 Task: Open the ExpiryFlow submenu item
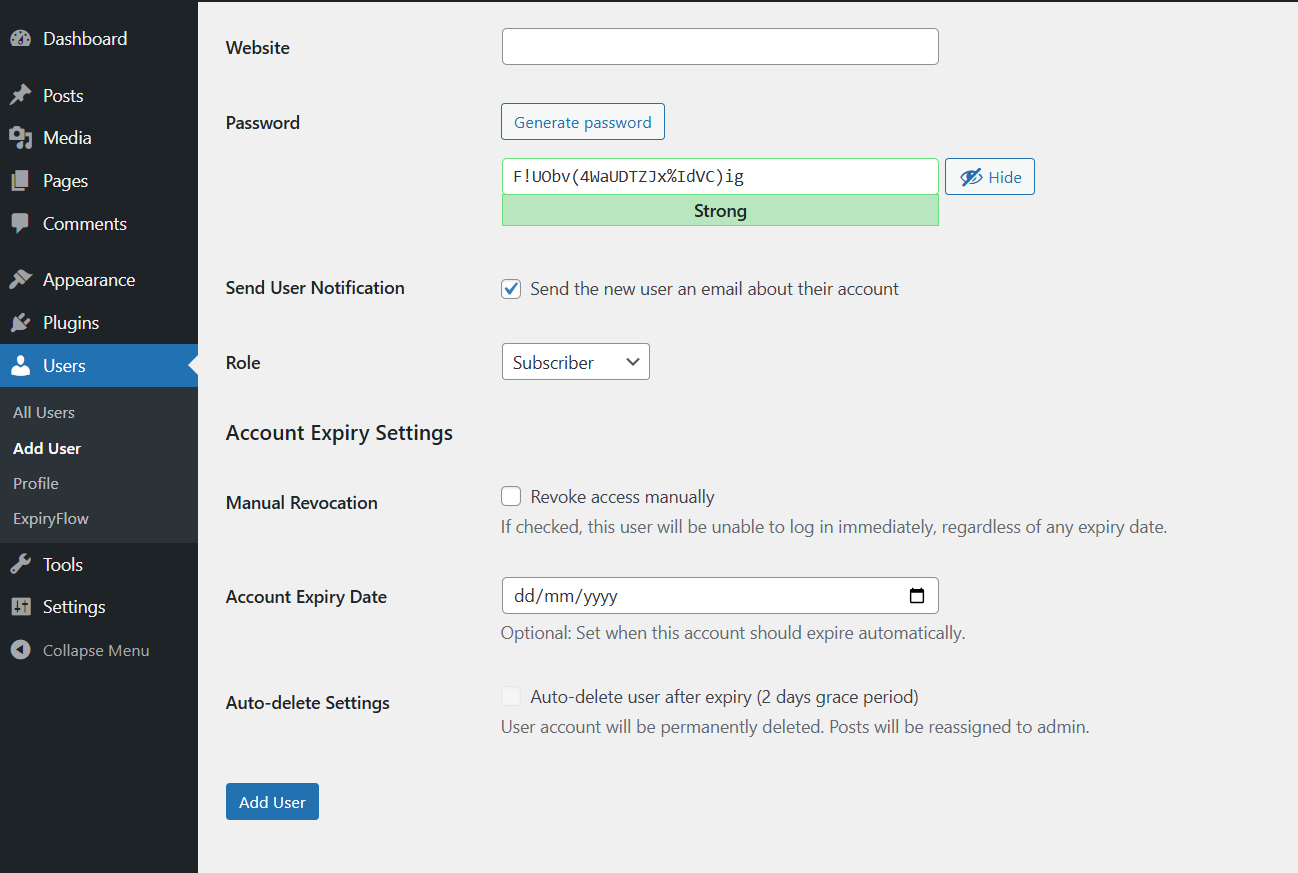click(x=51, y=518)
